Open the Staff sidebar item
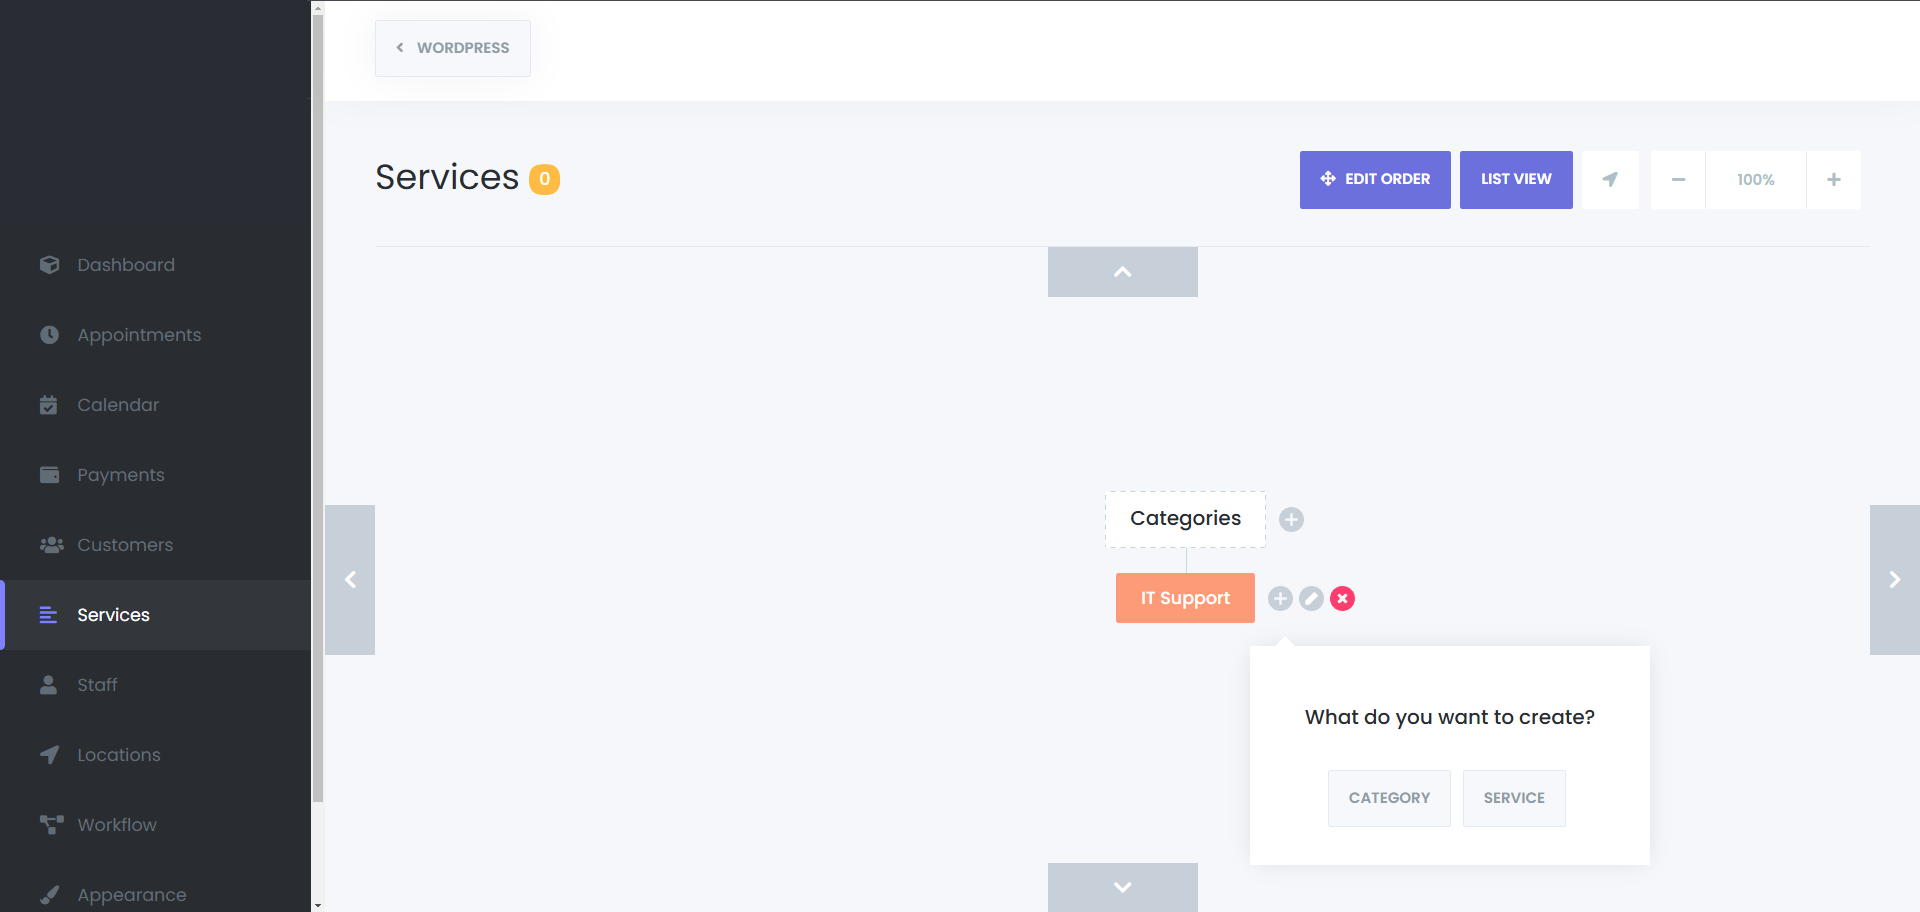This screenshot has height=912, width=1920. tap(97, 685)
